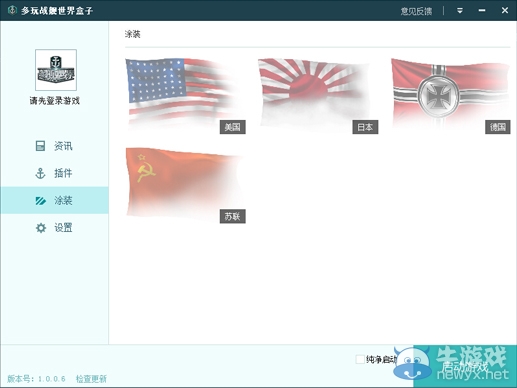Click the 意见反馈 feedback link

click(416, 11)
